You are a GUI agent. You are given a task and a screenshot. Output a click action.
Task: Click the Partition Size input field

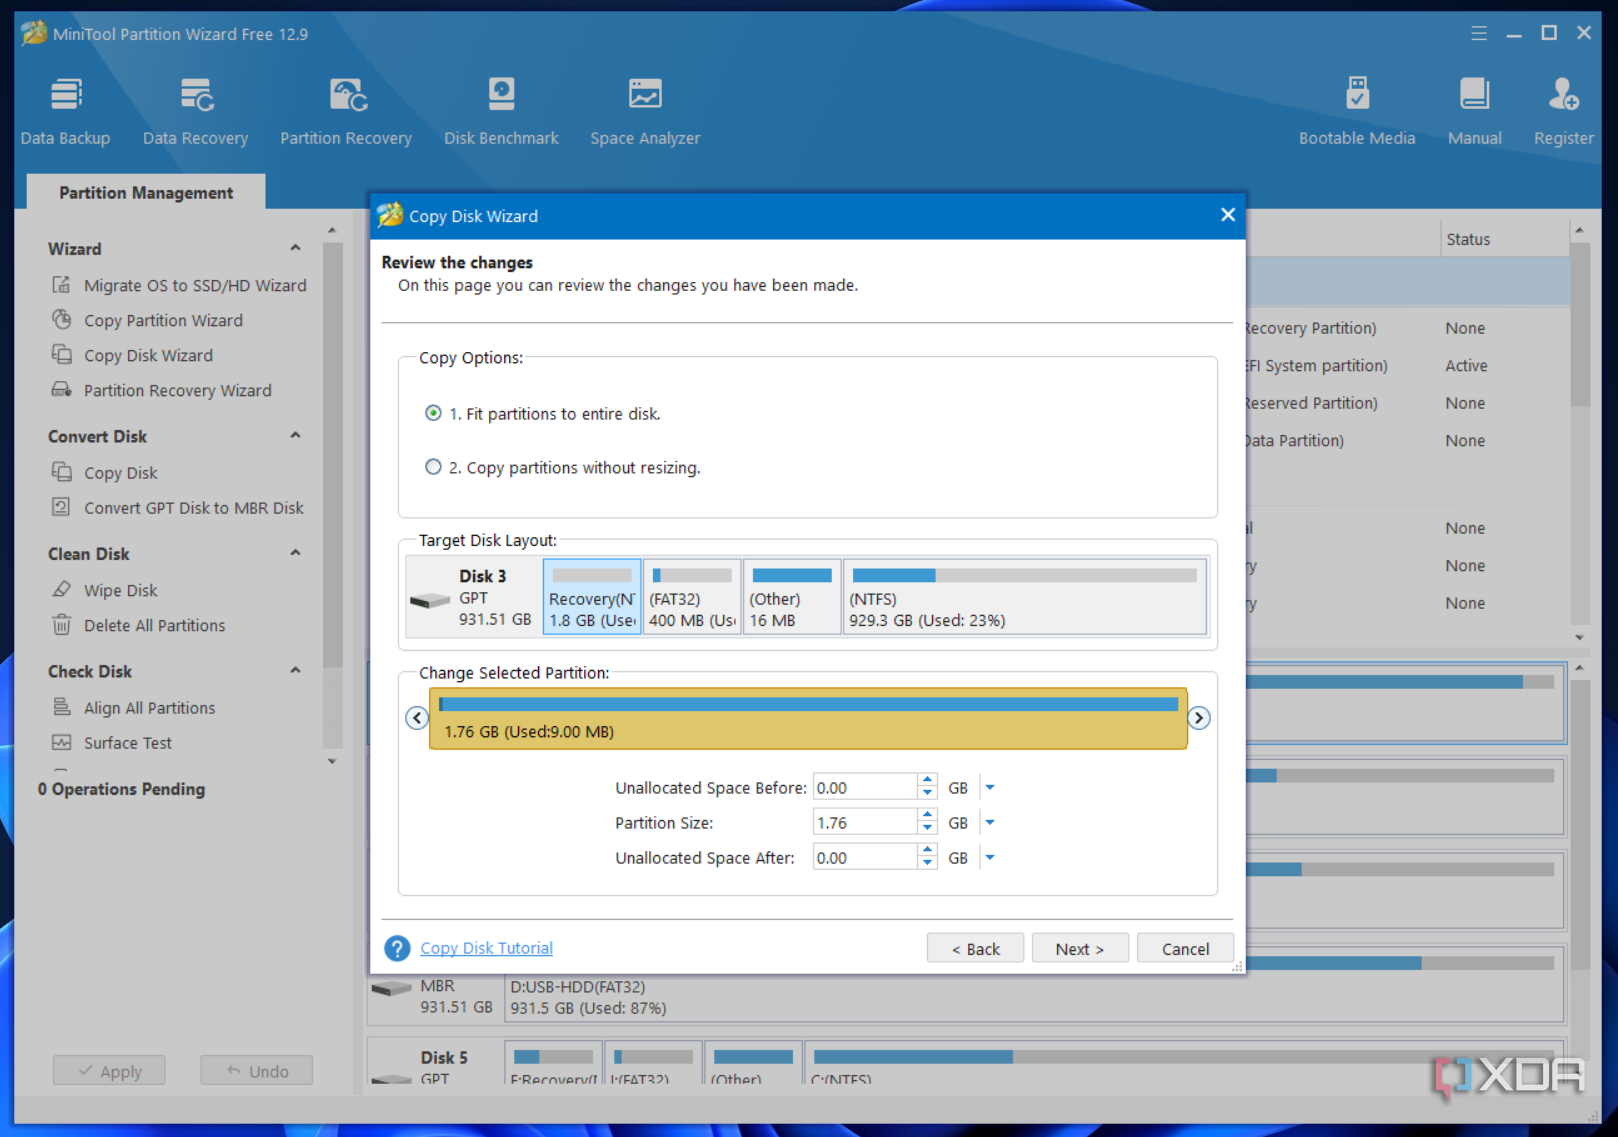pos(865,823)
